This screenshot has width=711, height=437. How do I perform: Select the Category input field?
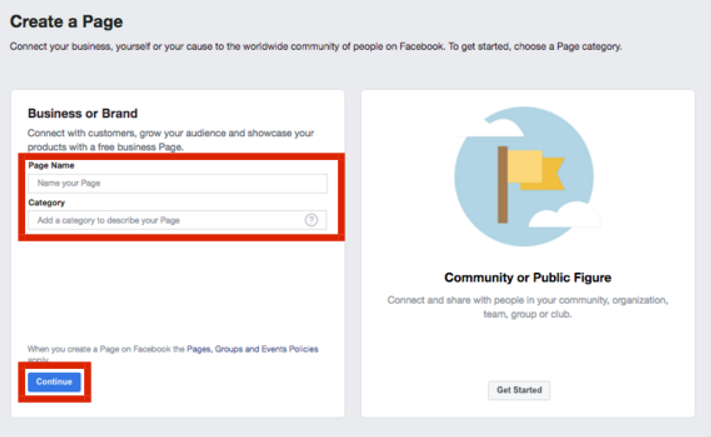click(165, 220)
